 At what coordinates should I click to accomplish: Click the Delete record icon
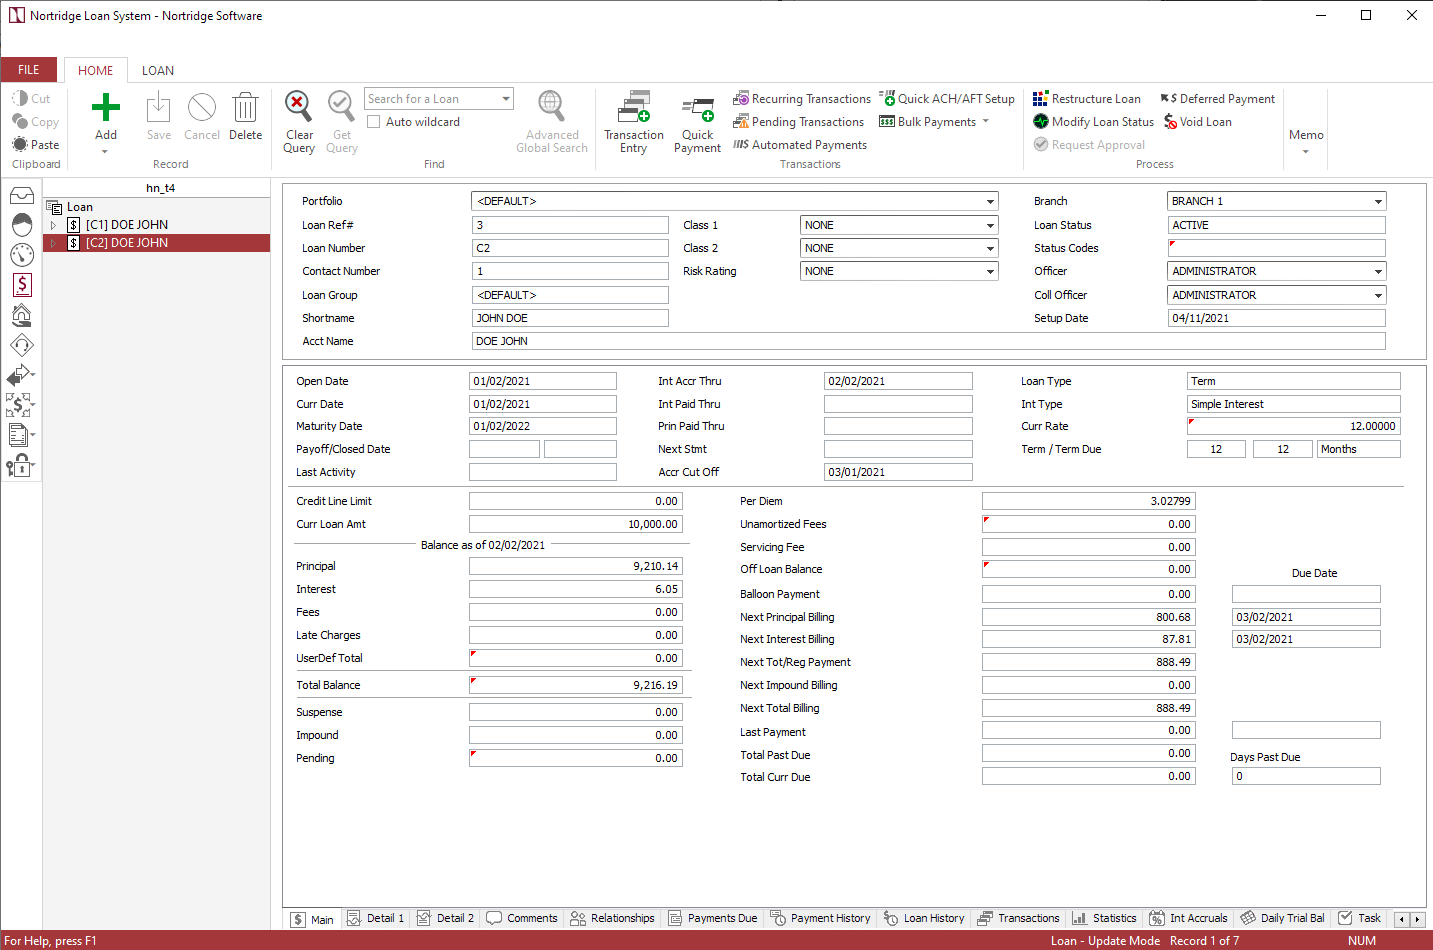(245, 107)
